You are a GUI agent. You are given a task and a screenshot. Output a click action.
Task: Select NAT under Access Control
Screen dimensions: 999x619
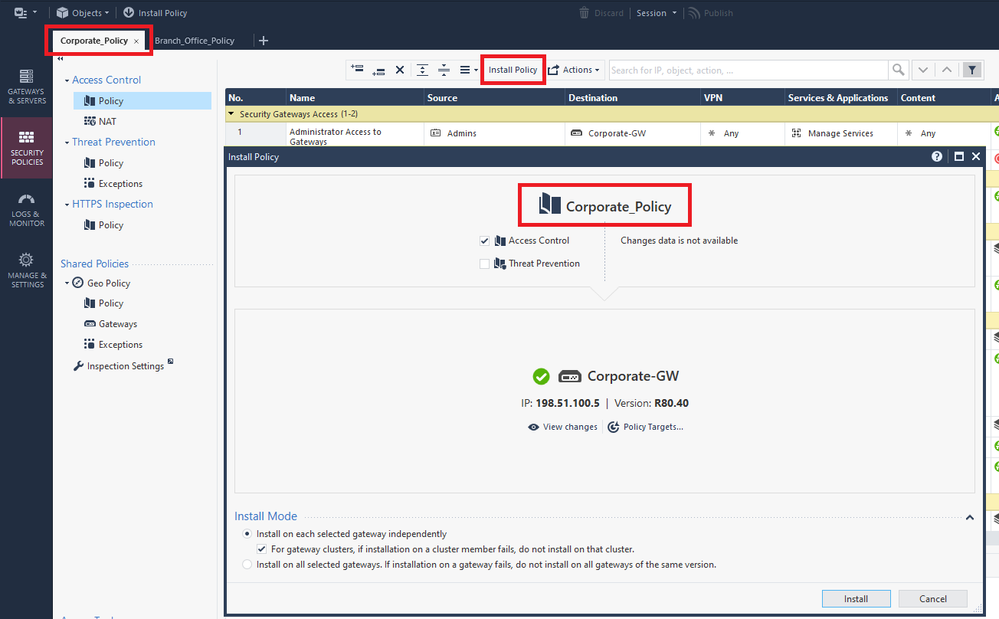[107, 121]
